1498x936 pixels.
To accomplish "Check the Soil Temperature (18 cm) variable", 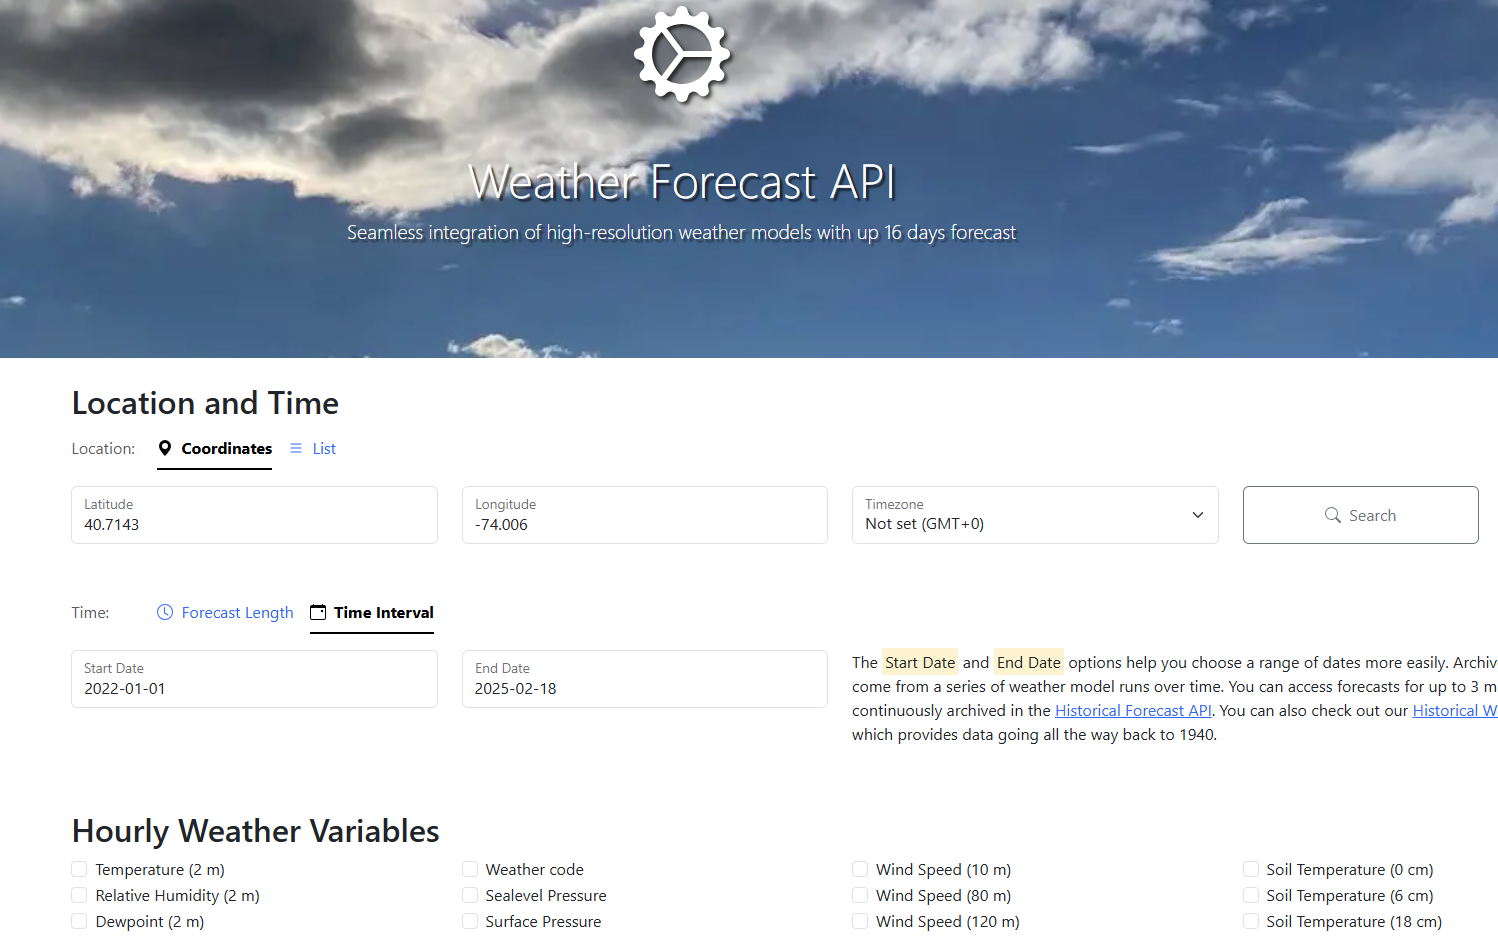I will (x=1251, y=921).
